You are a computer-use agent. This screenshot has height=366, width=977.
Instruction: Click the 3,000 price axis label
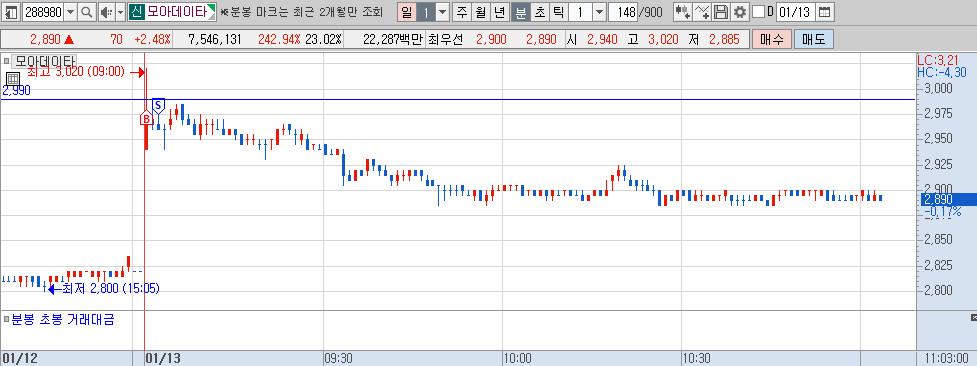coord(937,89)
